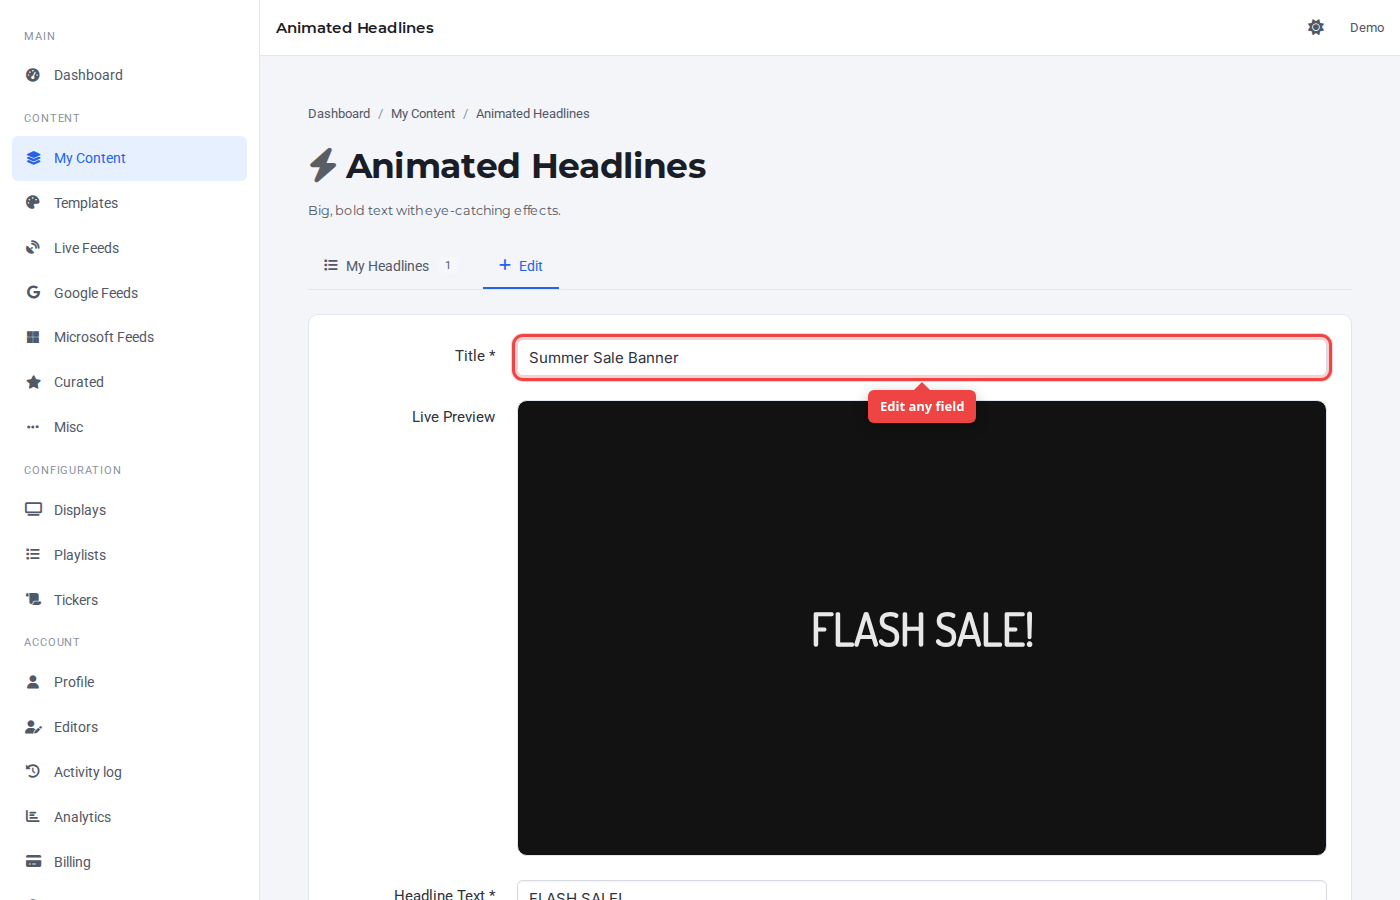Click the Displays monitor icon
This screenshot has width=1400, height=900.
33,510
